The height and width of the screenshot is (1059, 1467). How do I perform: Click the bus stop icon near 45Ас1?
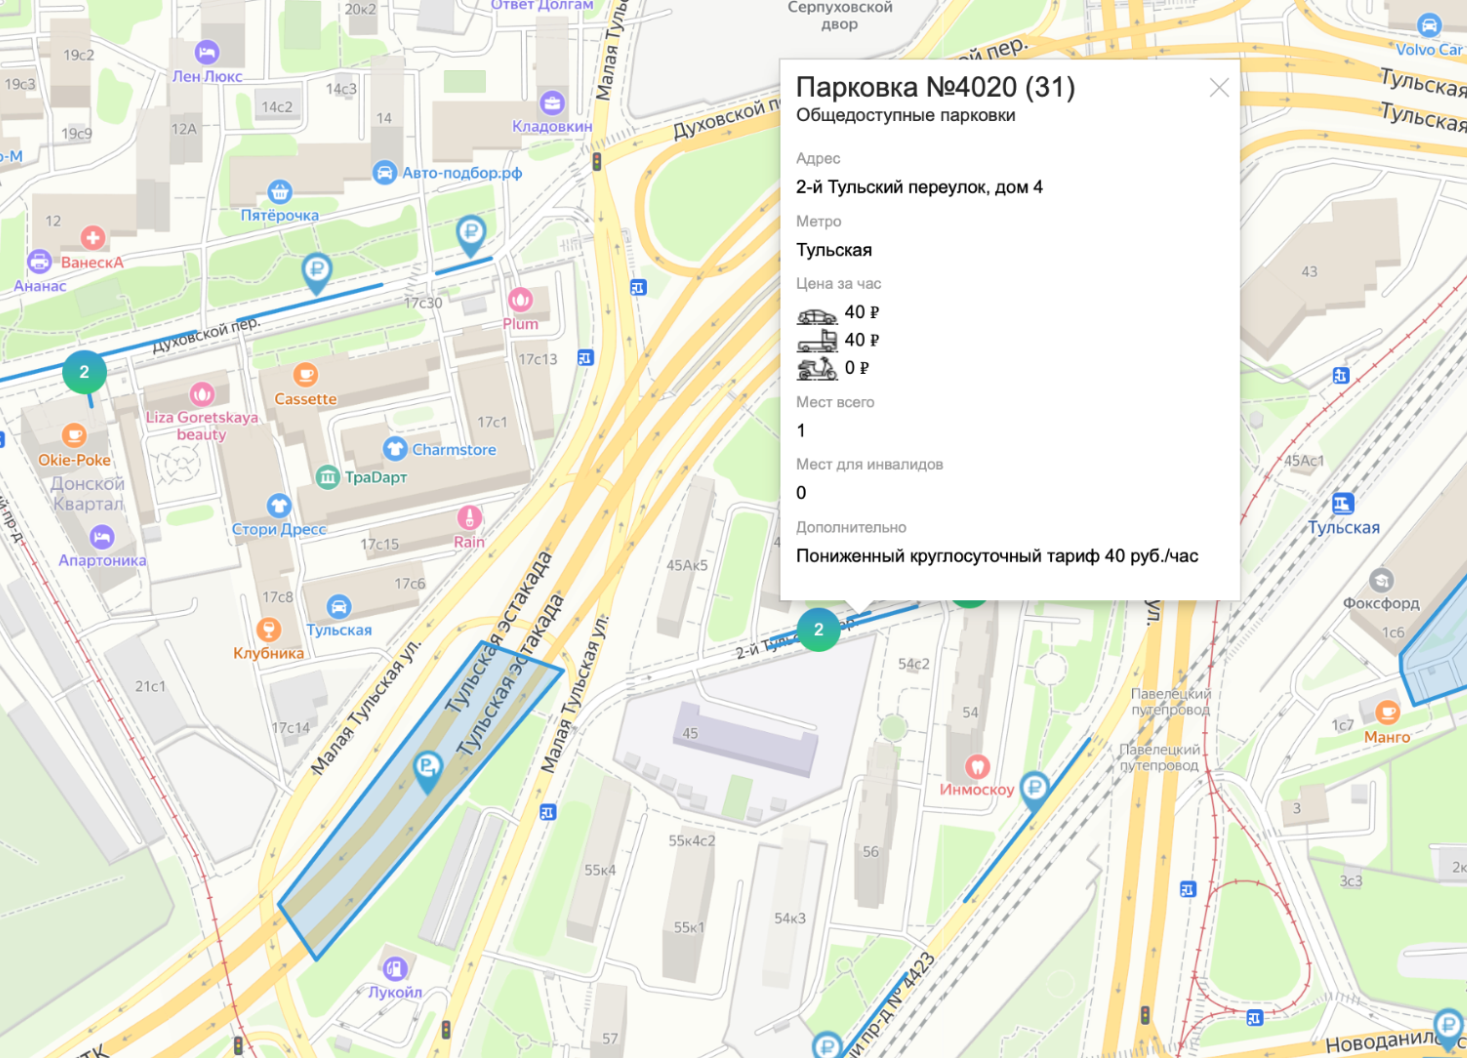1341,376
